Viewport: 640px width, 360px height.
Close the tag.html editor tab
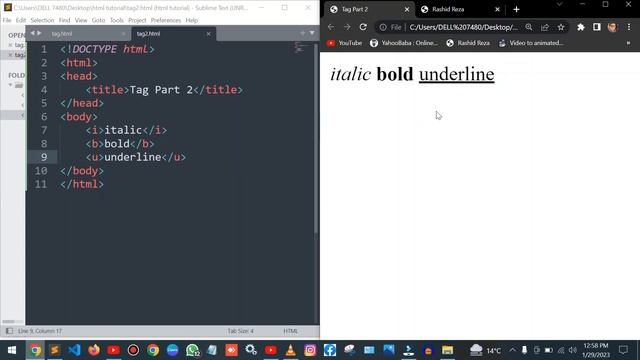[x=124, y=34]
